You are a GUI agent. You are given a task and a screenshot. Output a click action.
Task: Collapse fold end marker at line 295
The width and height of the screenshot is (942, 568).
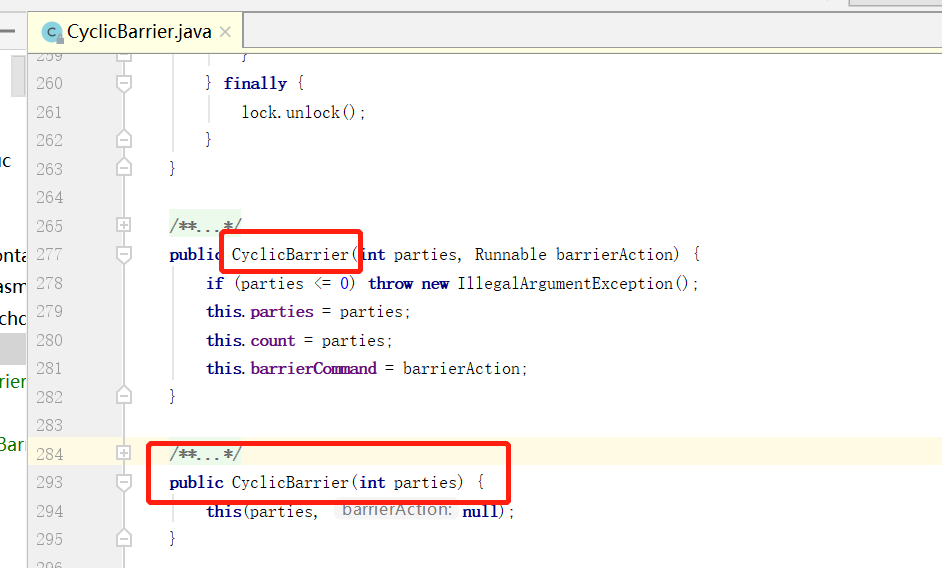pyautogui.click(x=124, y=539)
